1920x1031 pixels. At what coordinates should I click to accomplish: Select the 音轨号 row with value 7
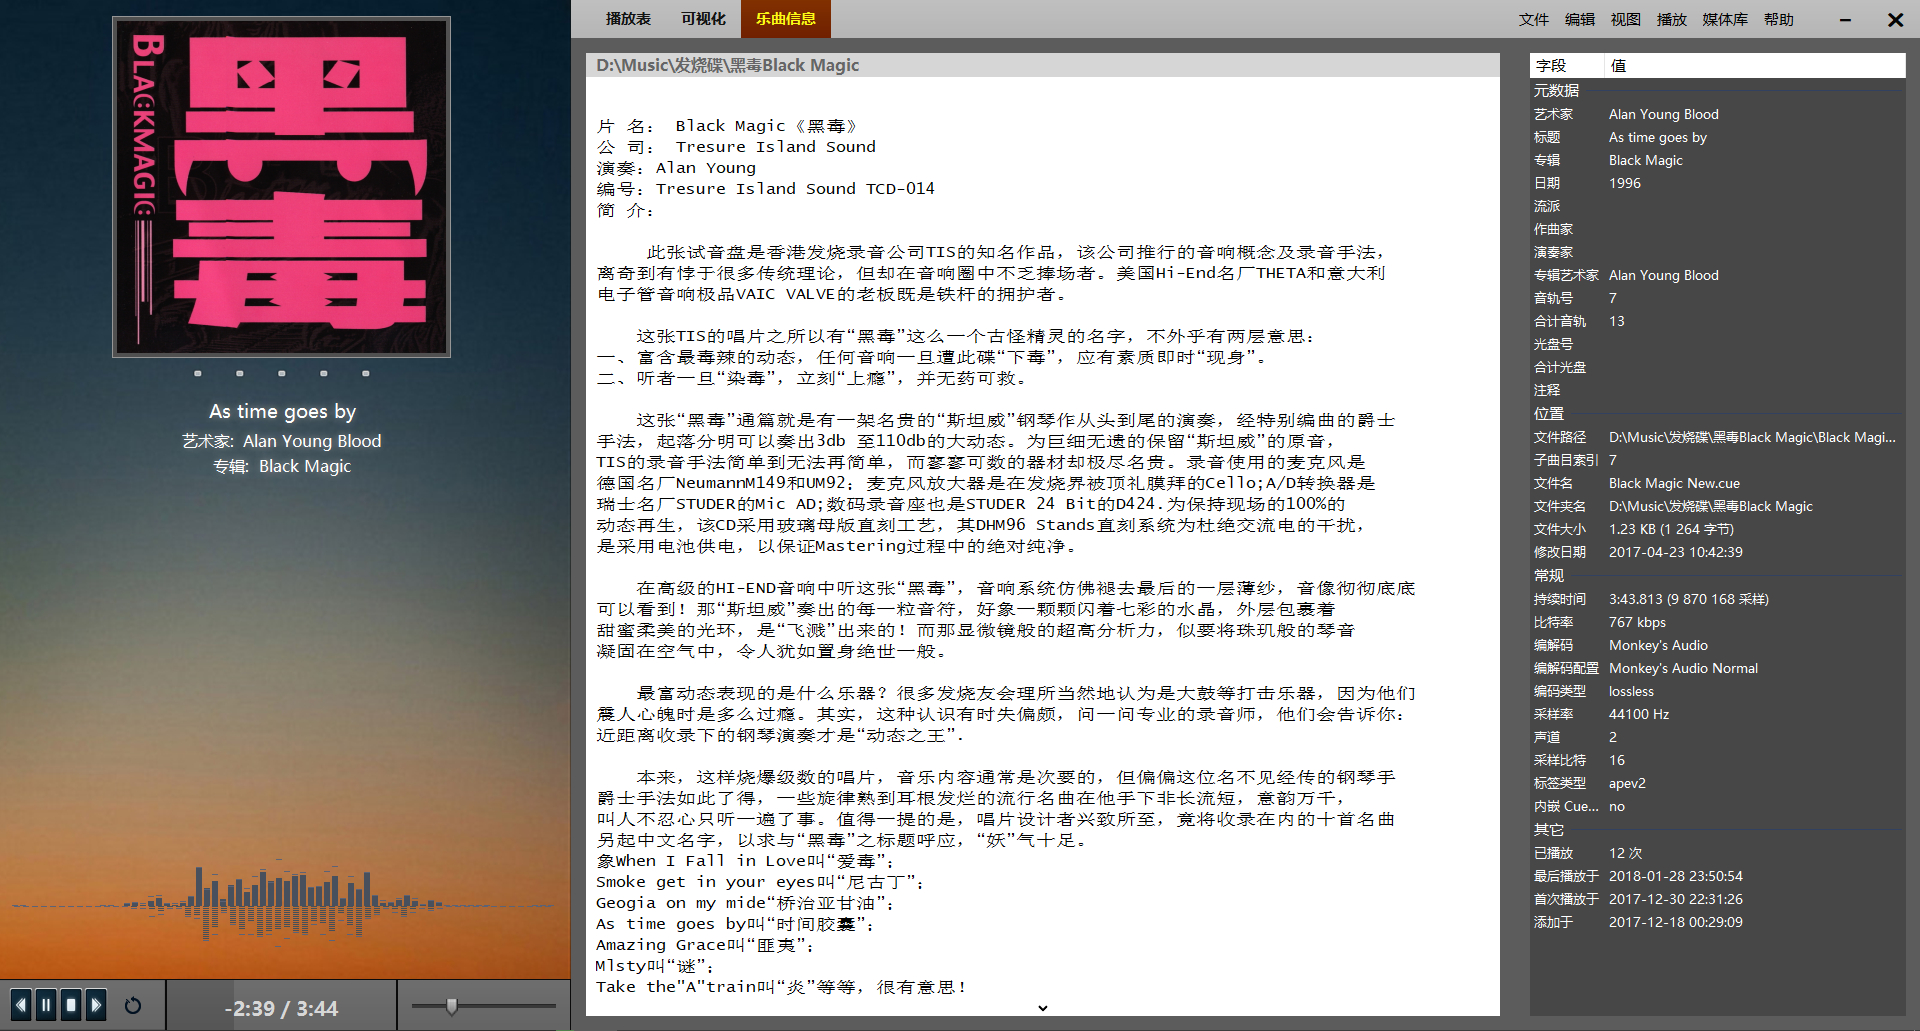click(1718, 298)
